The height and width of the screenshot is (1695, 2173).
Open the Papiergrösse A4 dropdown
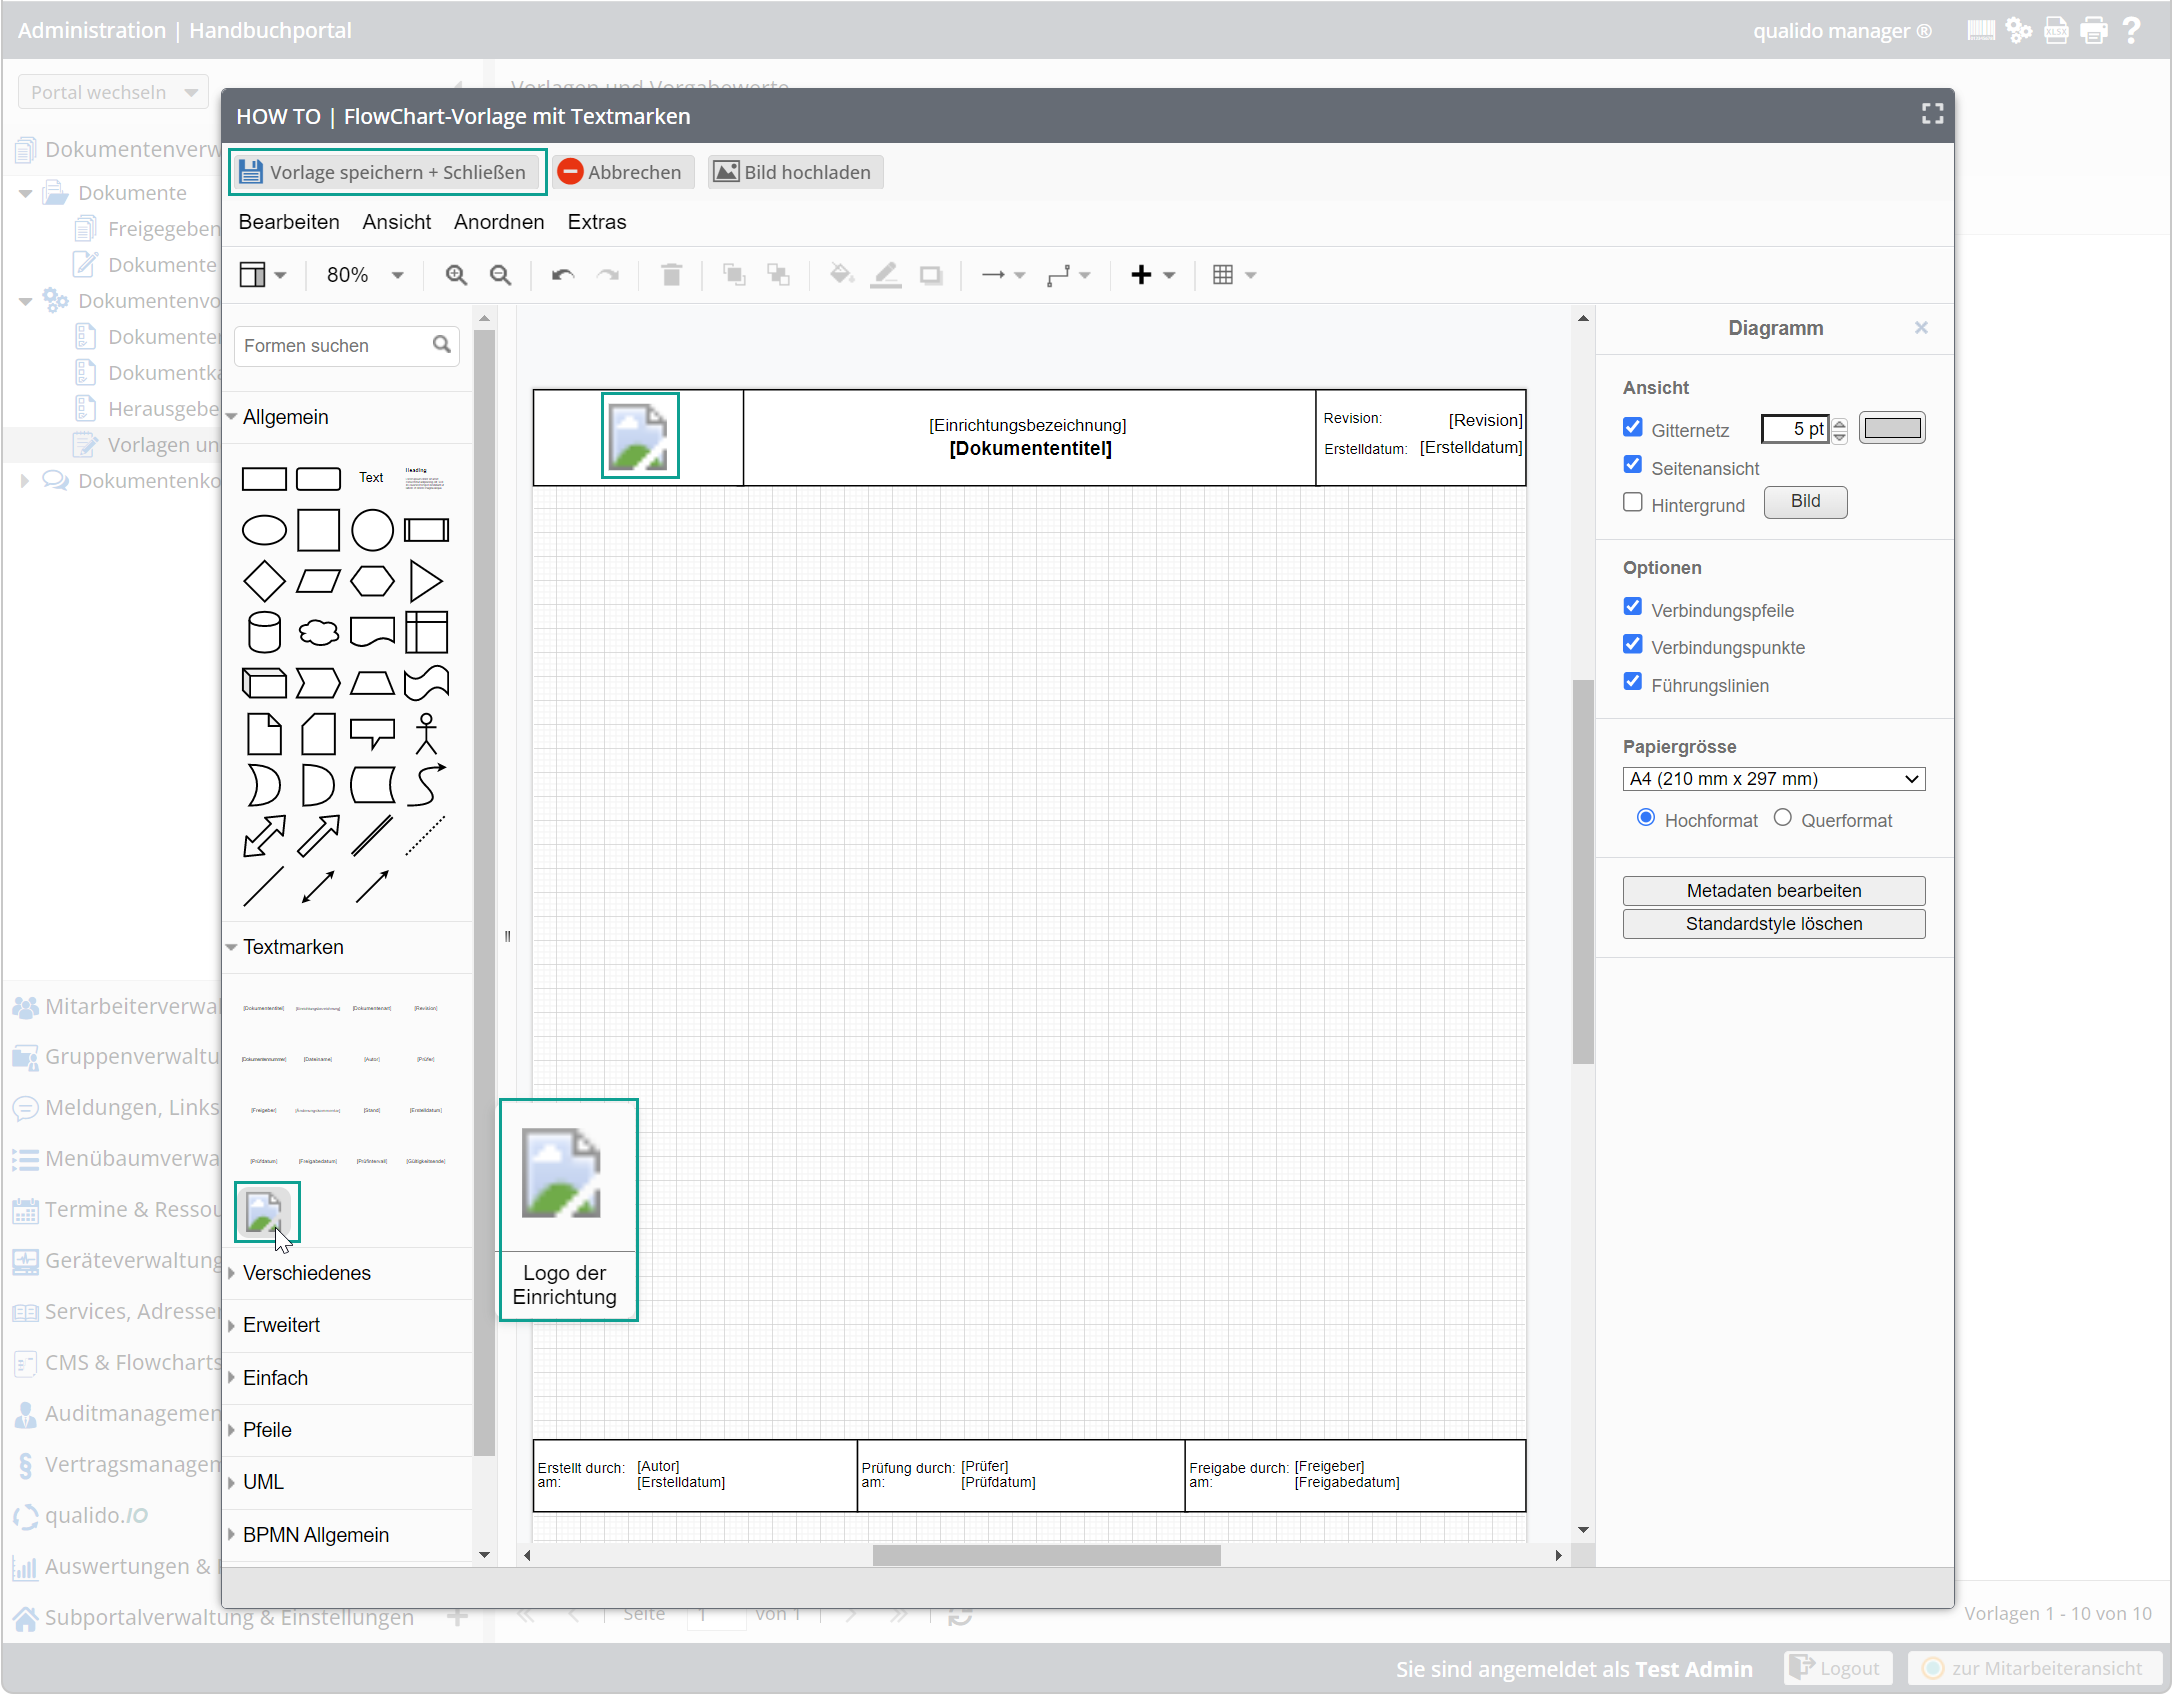tap(1773, 779)
